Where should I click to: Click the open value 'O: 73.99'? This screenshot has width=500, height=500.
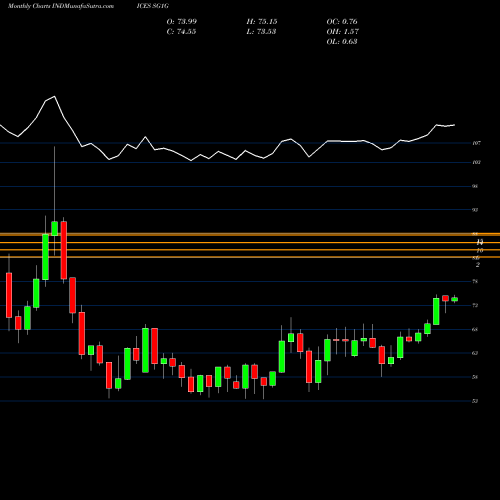click(182, 22)
